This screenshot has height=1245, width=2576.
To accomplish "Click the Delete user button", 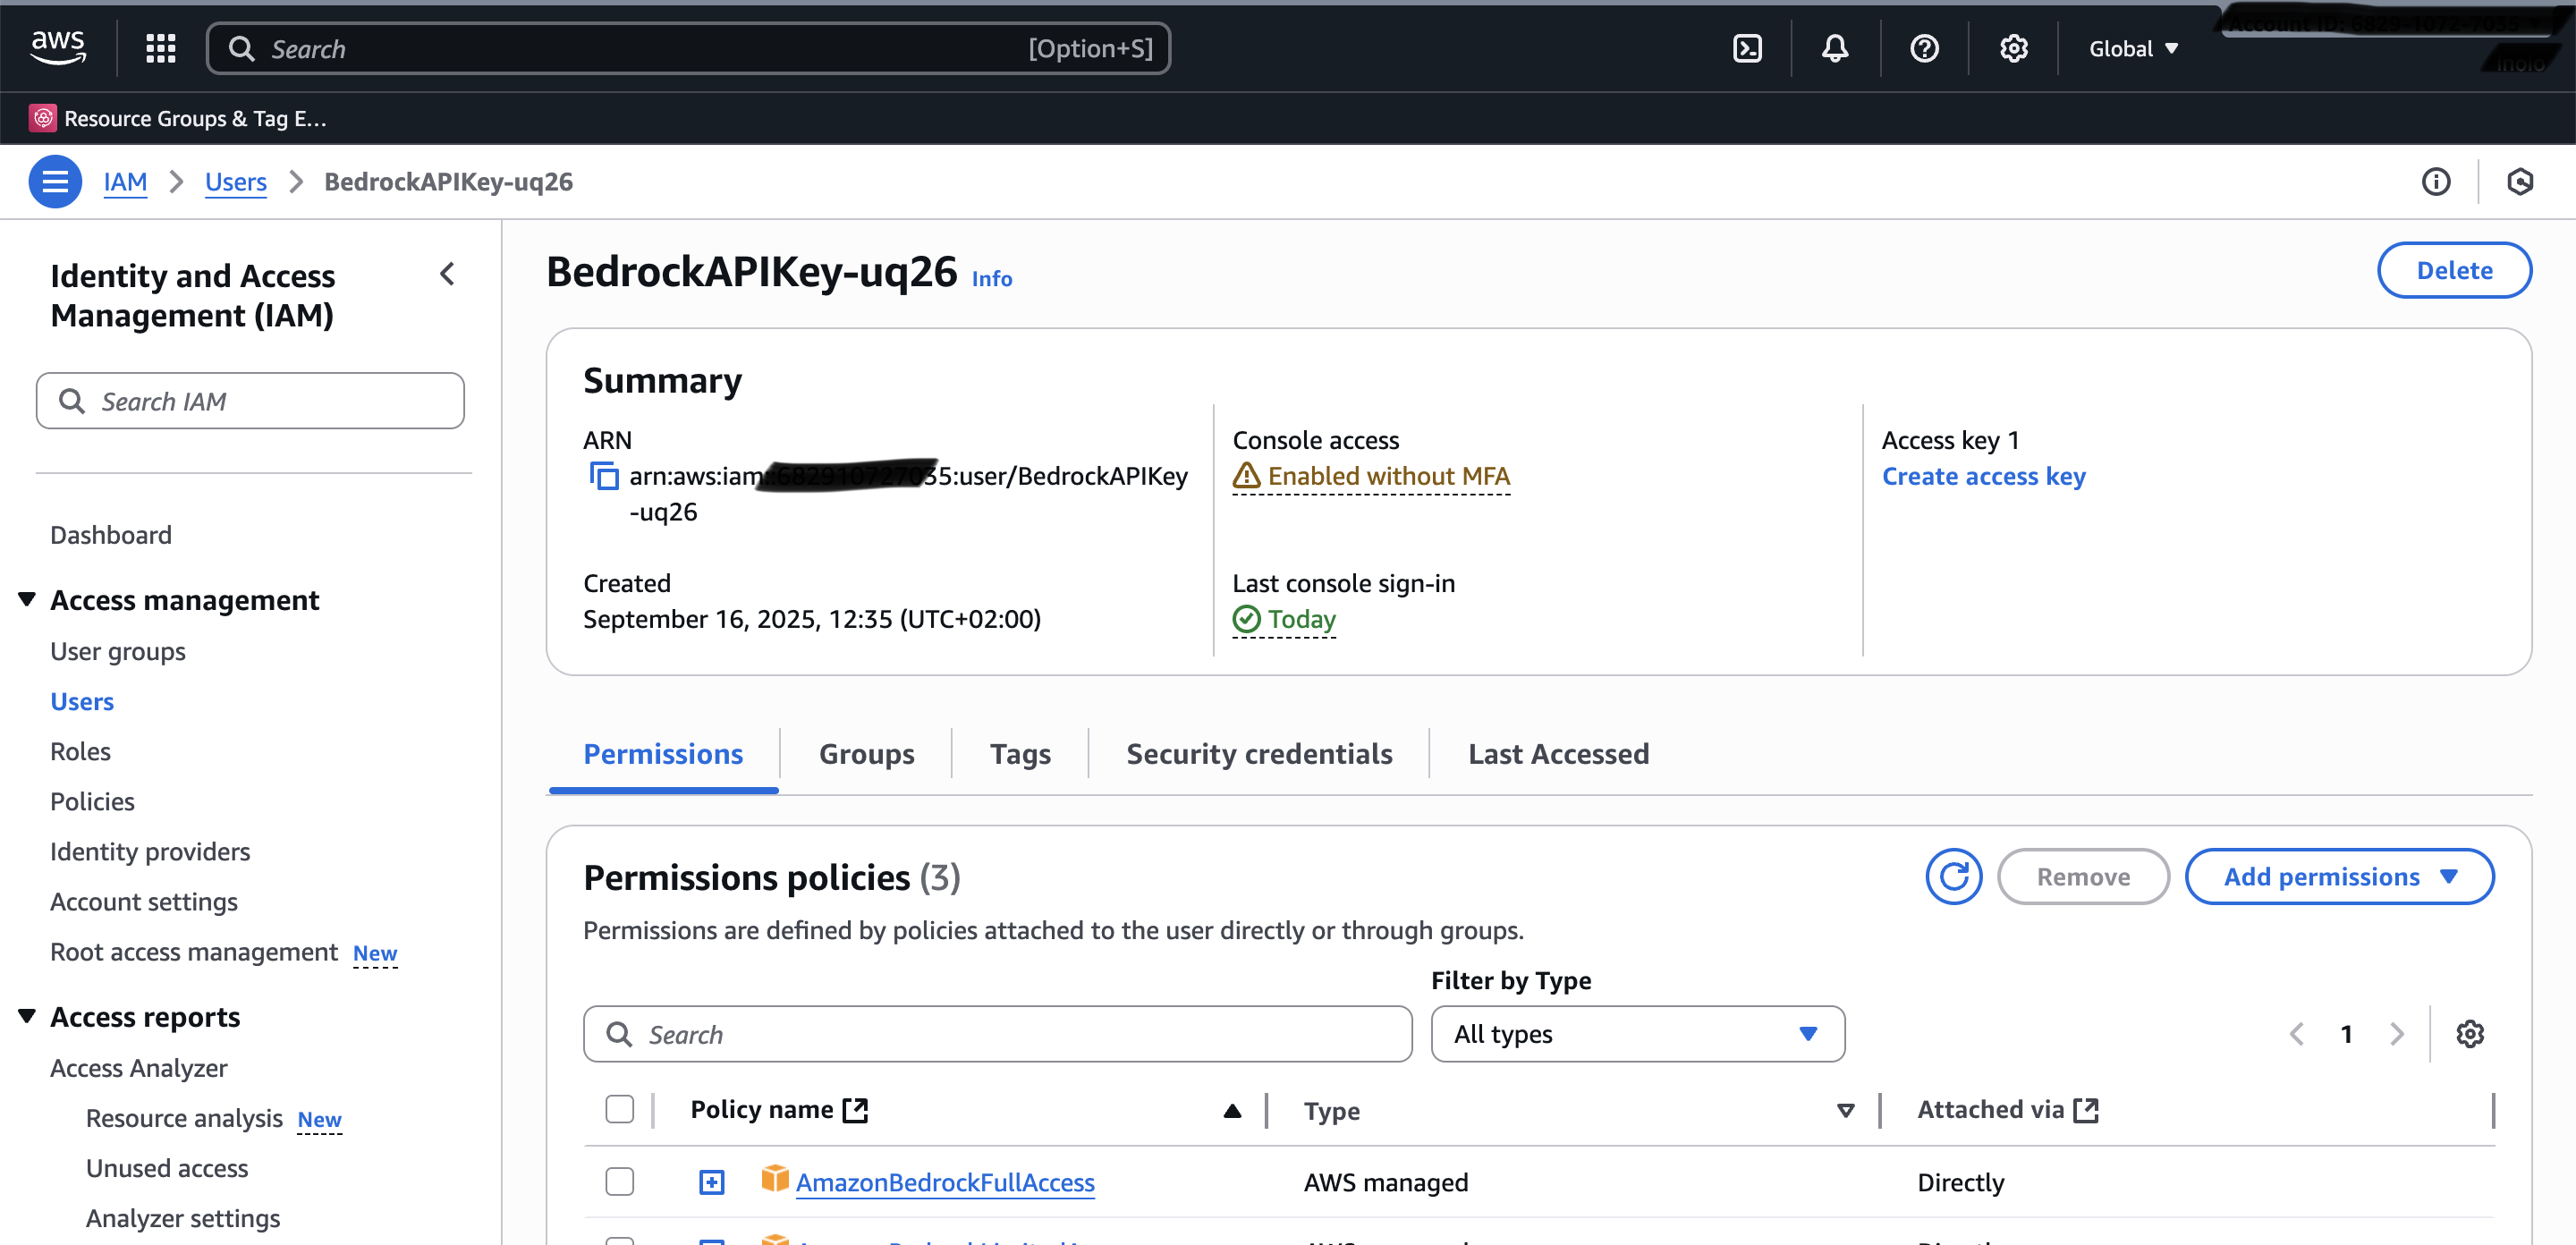I will pos(2453,270).
